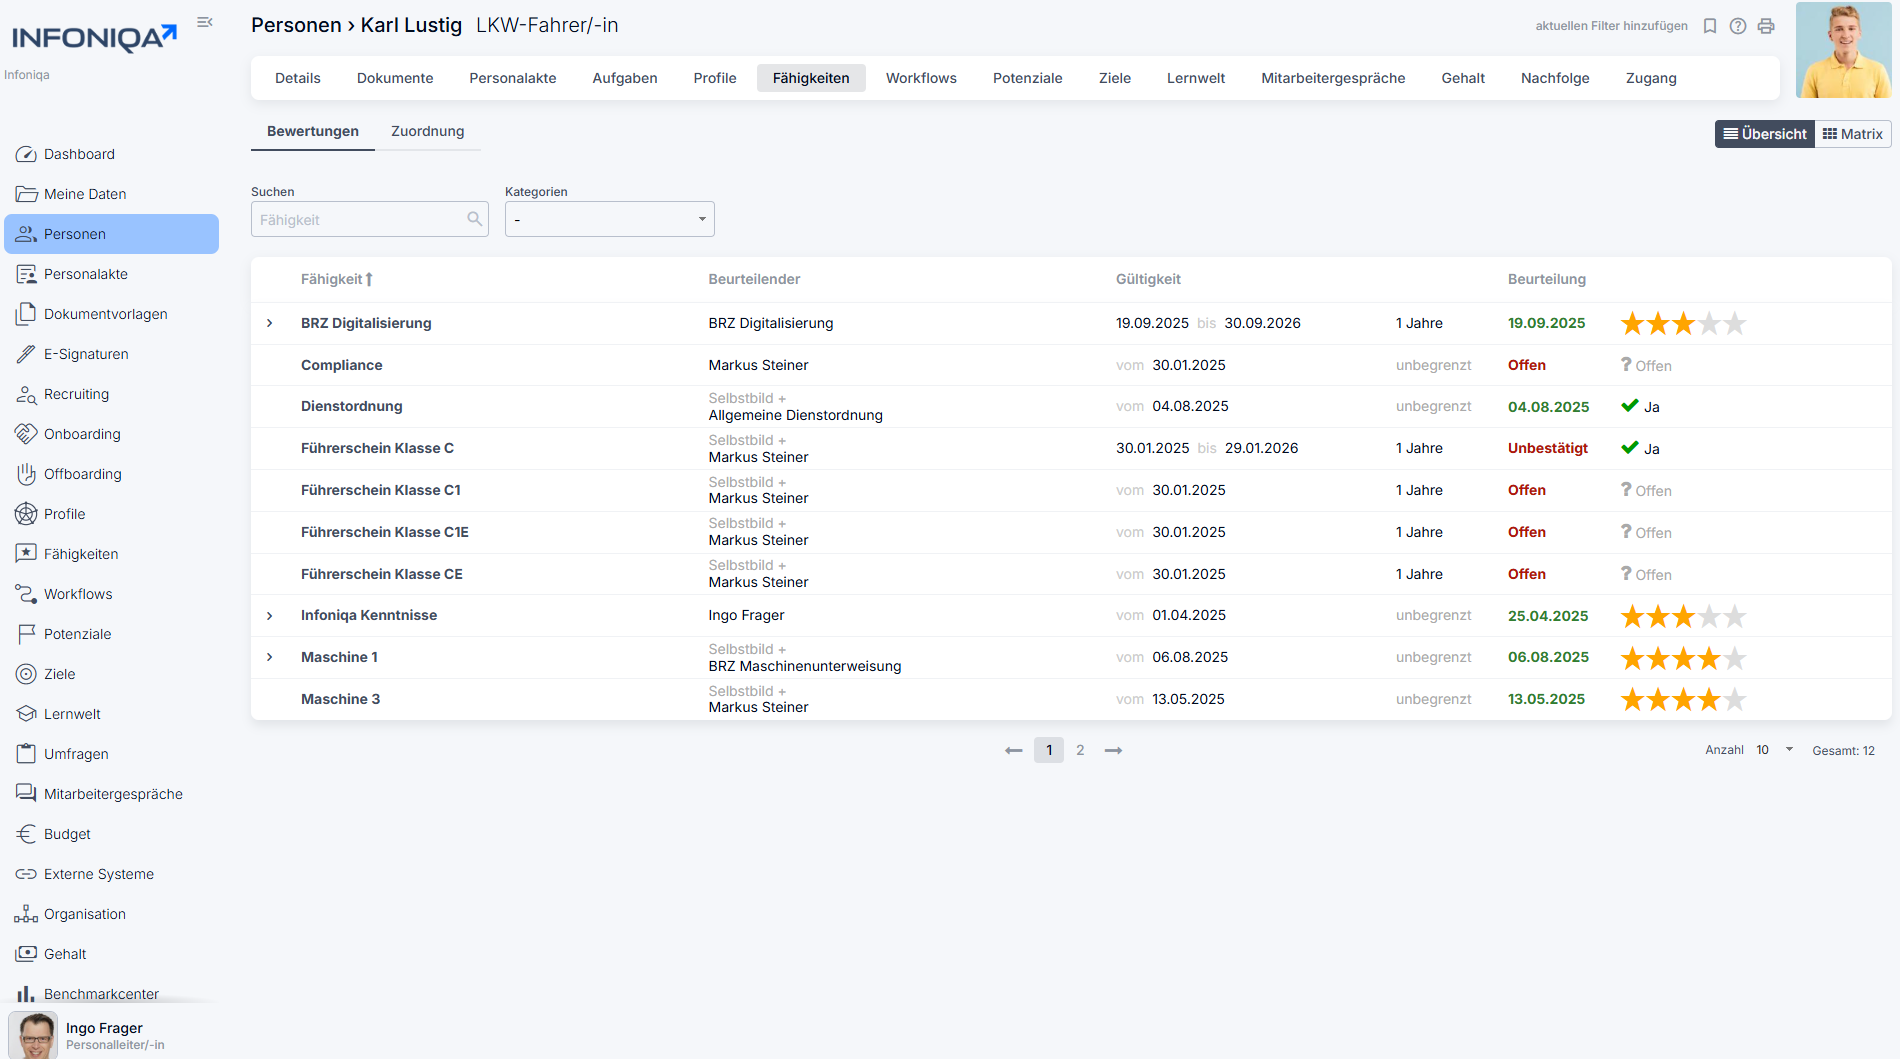The height and width of the screenshot is (1059, 1900).
Task: Open Dashboard in the sidebar
Action: [112, 154]
